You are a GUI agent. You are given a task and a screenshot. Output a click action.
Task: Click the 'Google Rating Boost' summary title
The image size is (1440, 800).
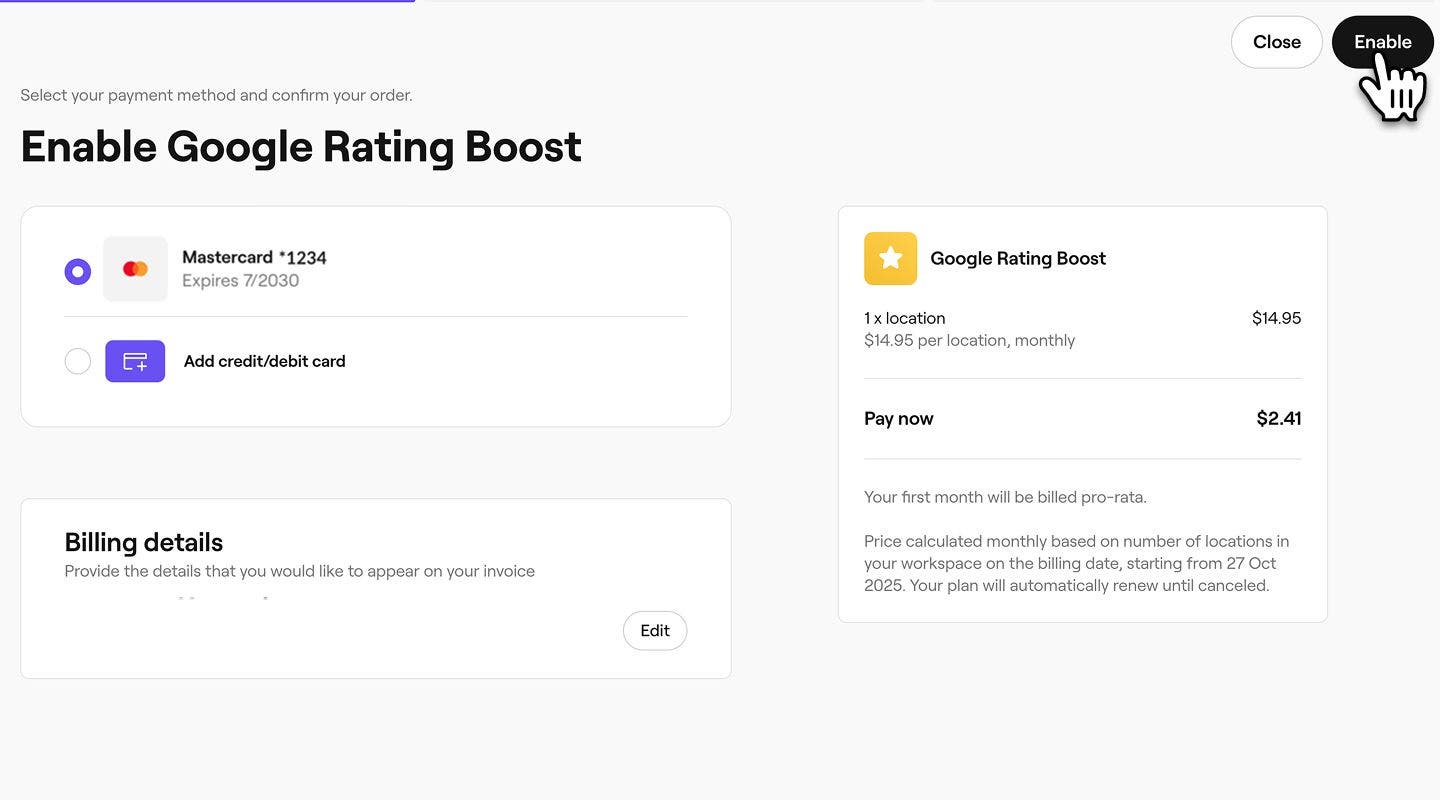(x=1017, y=259)
